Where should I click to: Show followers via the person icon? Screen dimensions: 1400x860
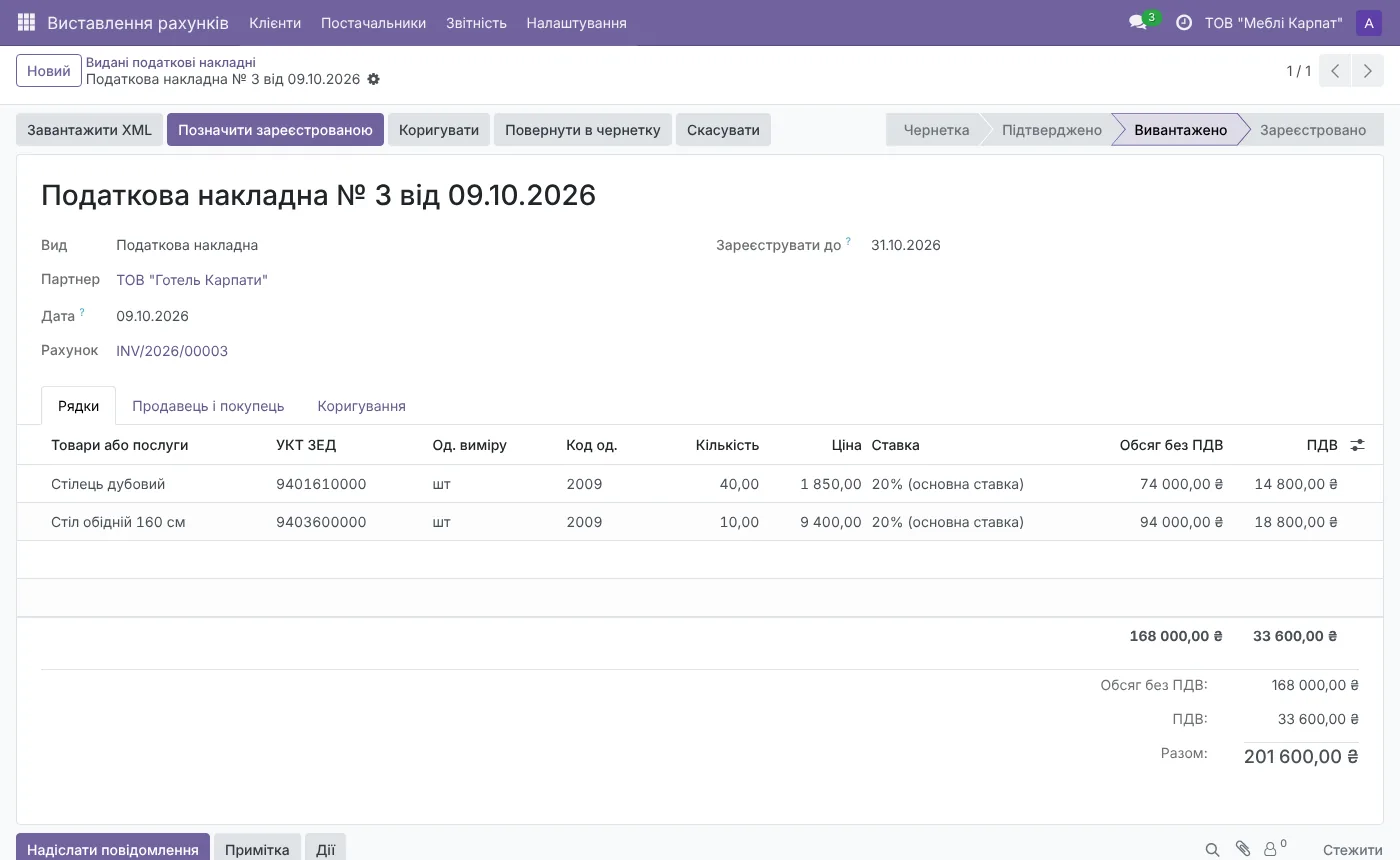[x=1275, y=849]
